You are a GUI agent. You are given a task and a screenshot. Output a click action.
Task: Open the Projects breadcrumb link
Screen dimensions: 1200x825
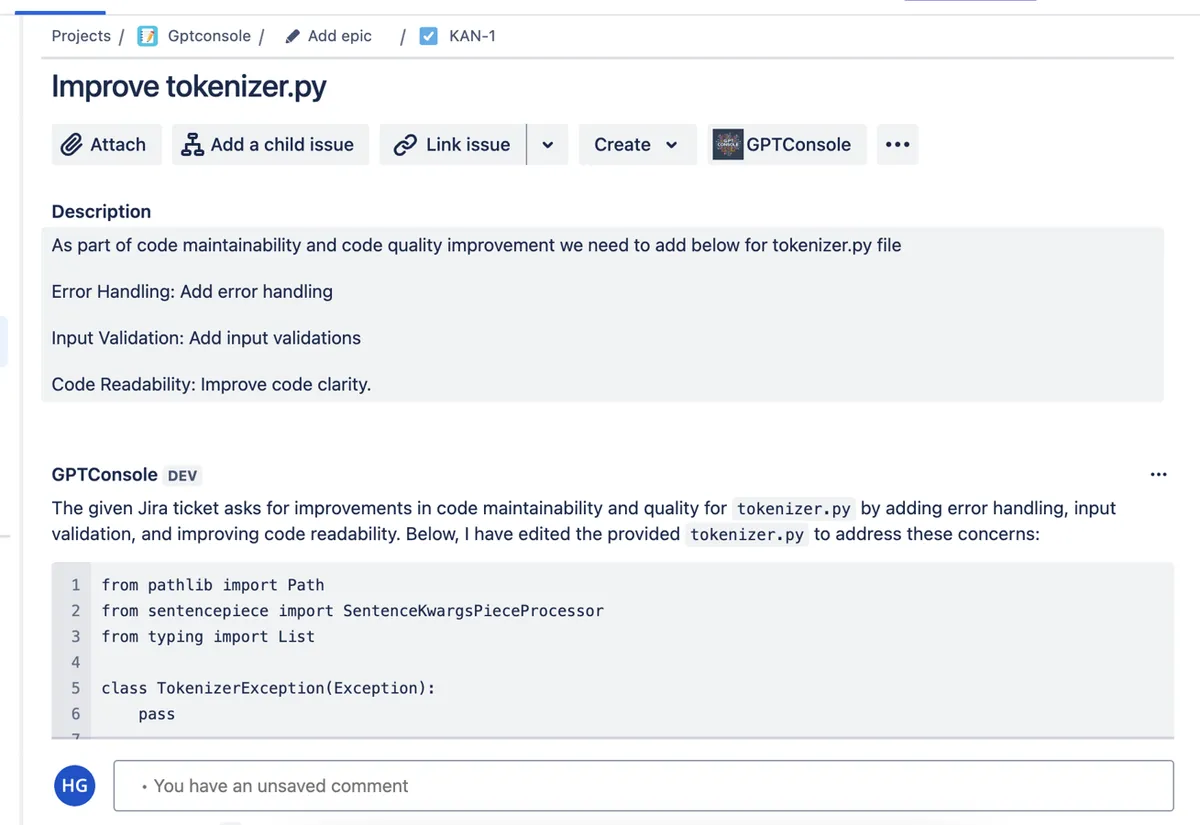tap(81, 36)
